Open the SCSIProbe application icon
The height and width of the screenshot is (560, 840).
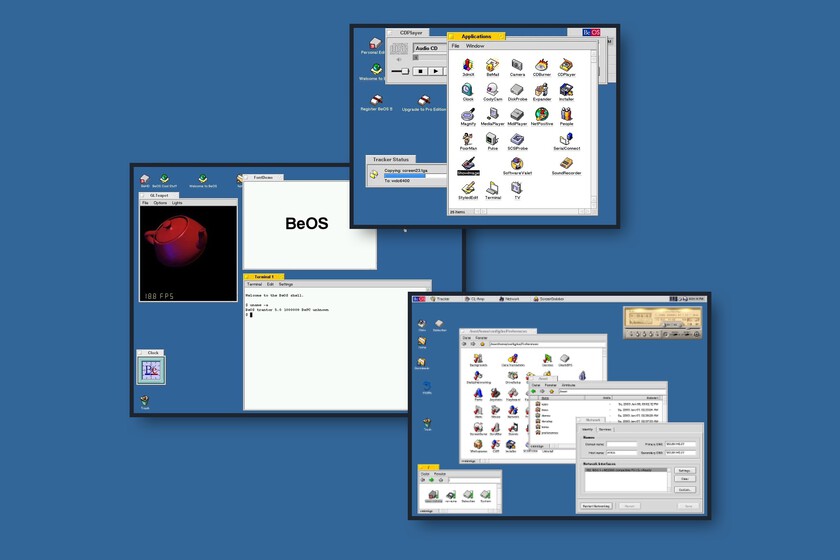coord(517,140)
